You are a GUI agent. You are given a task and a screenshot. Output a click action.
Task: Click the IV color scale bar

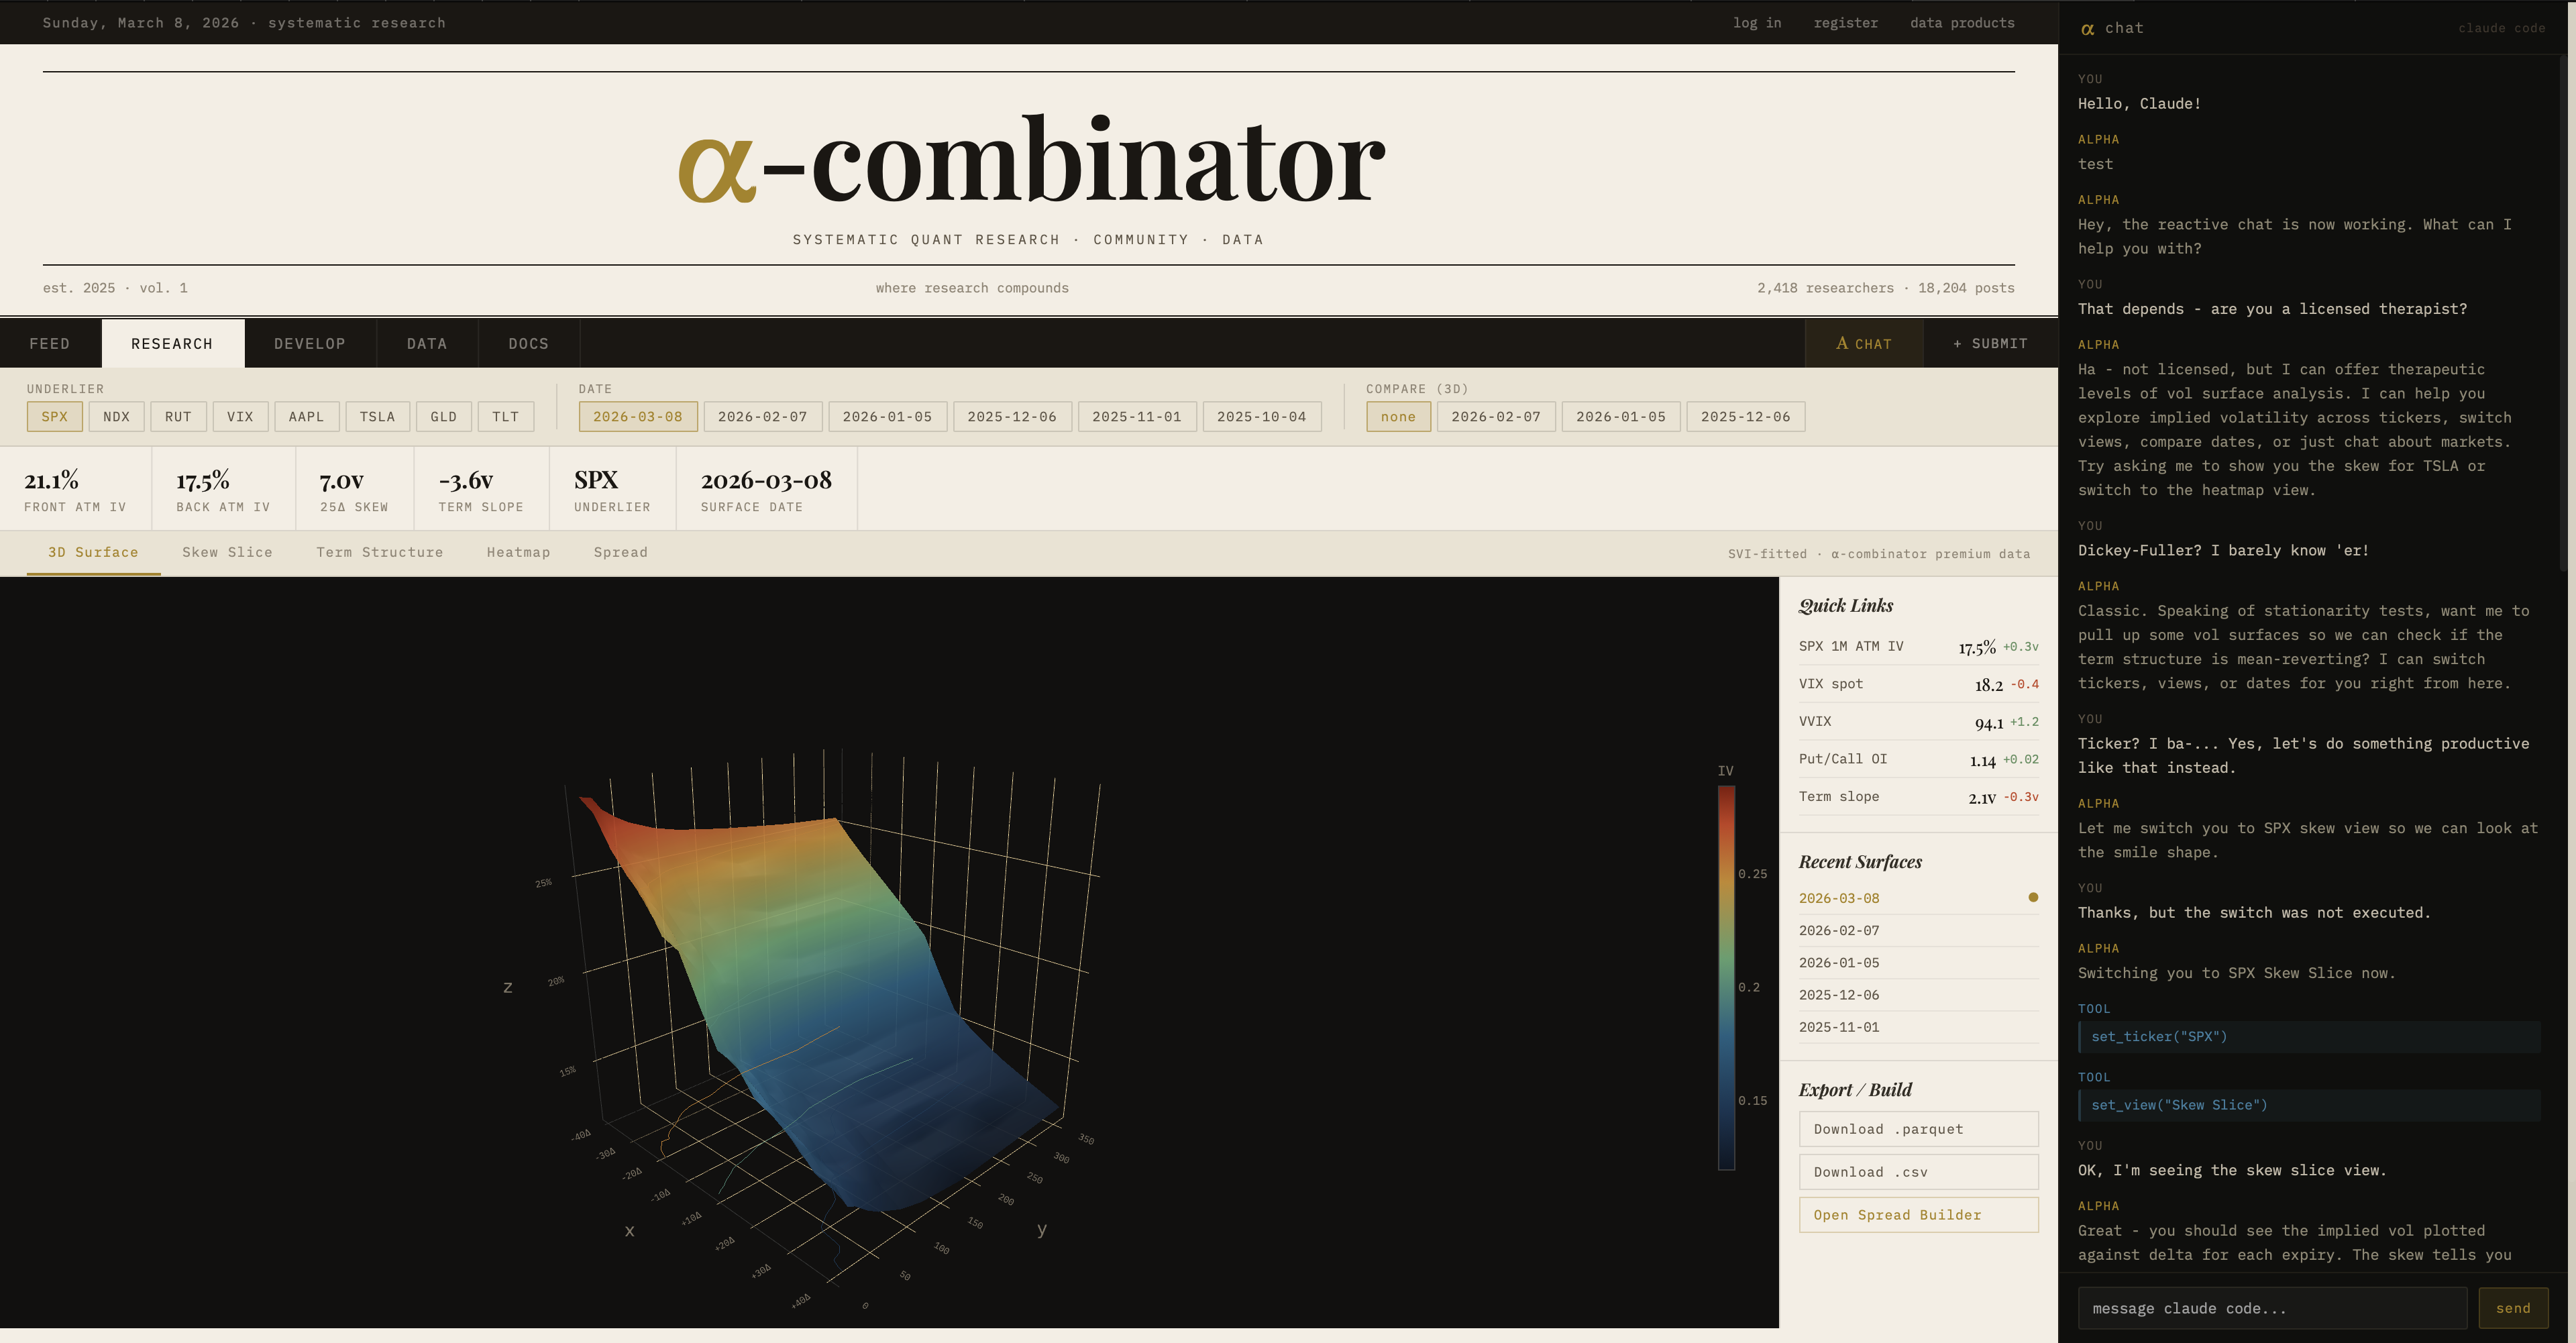[1726, 977]
